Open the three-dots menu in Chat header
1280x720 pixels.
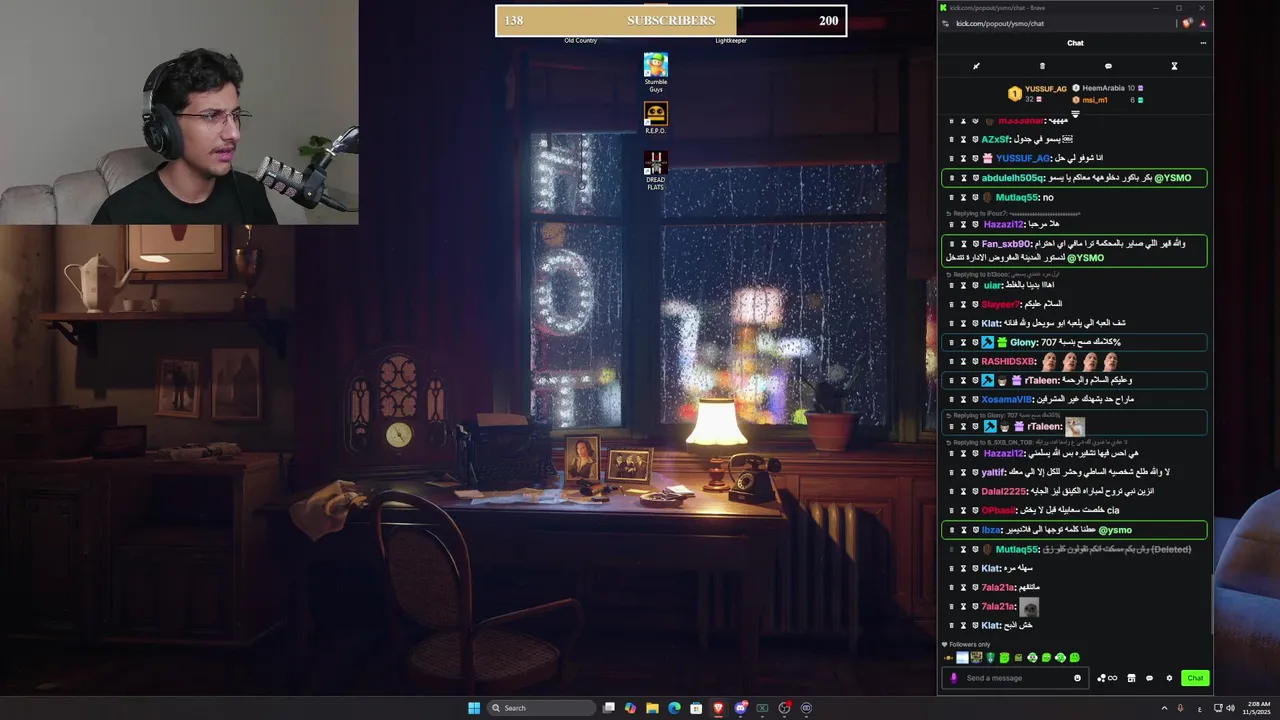click(1203, 43)
